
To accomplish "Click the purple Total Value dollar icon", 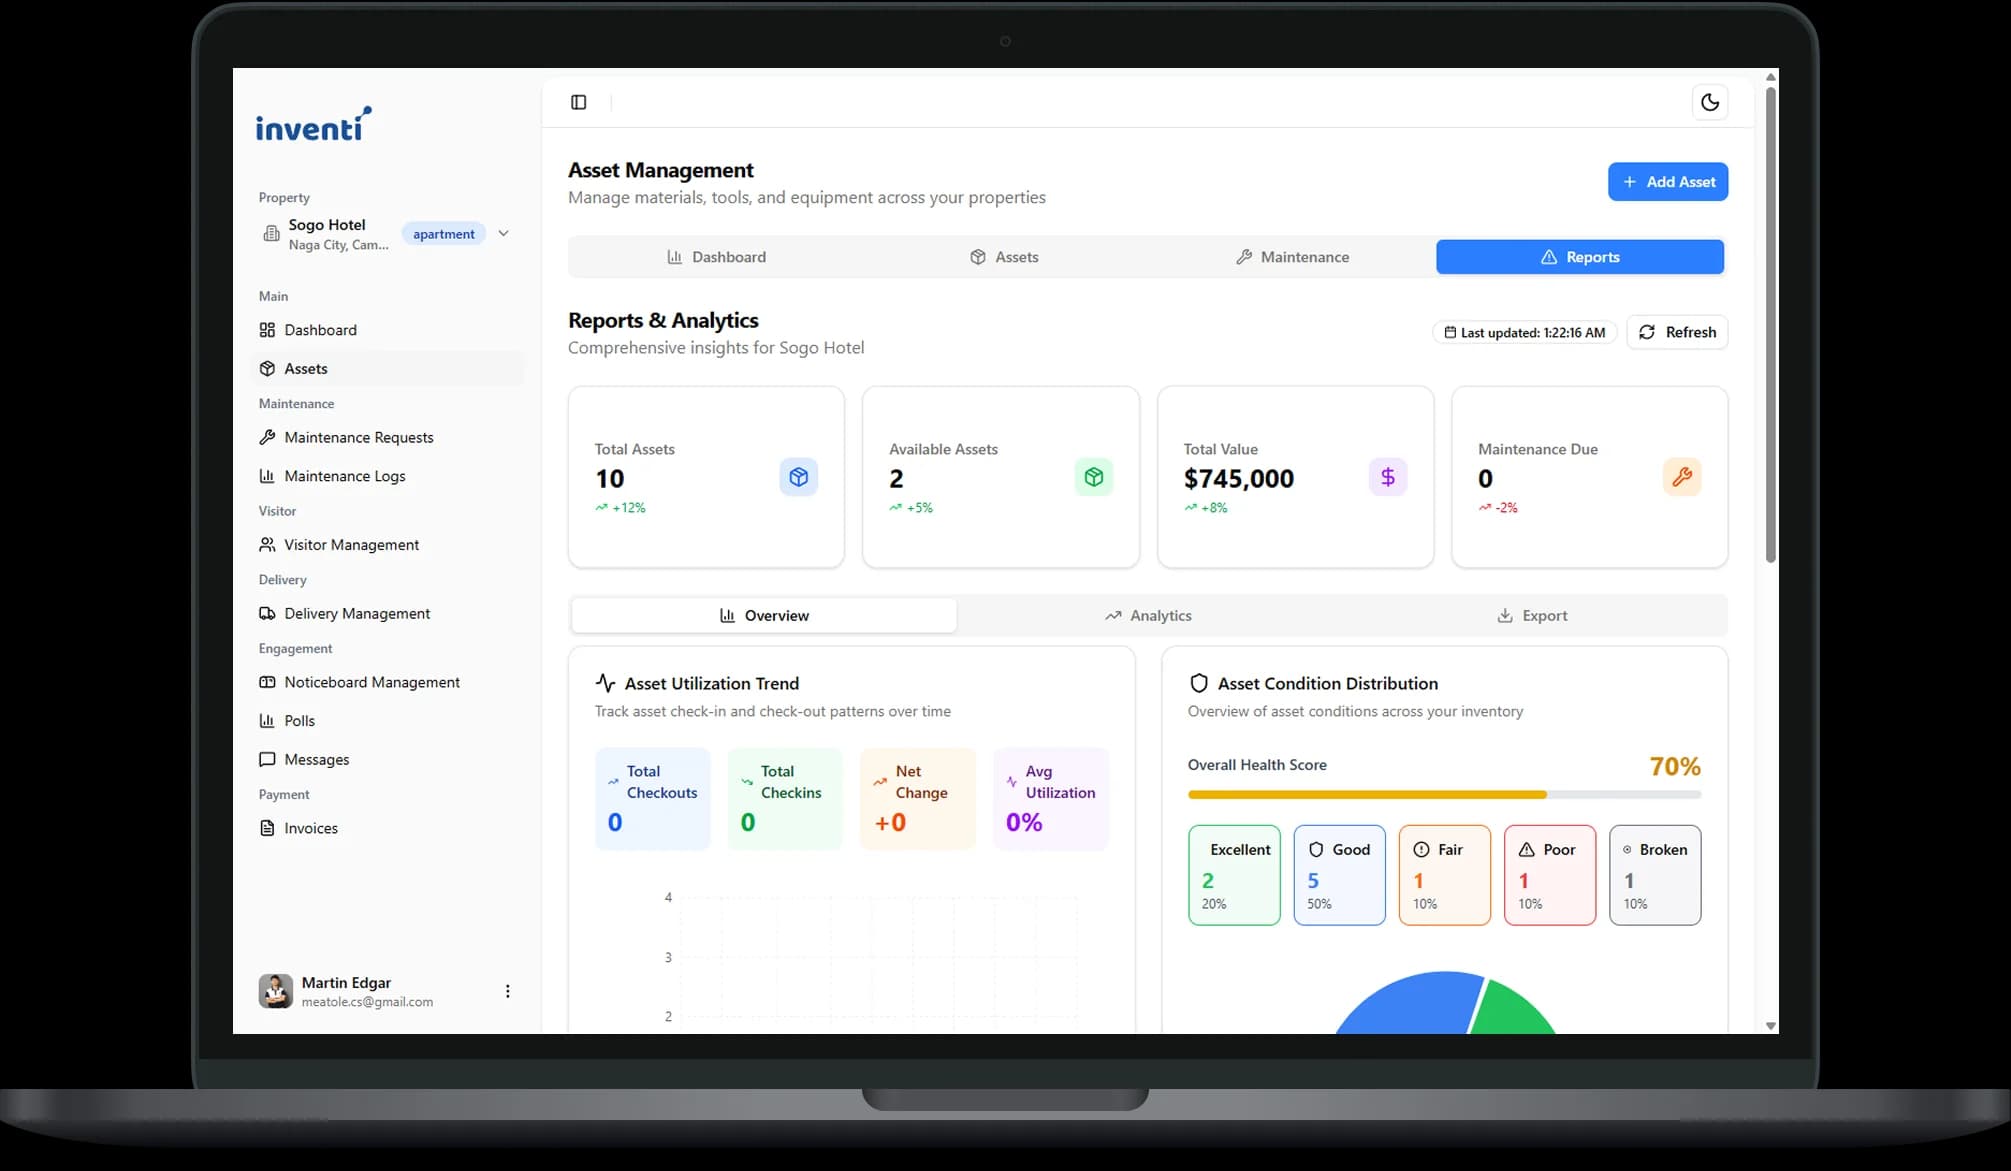I will [x=1387, y=477].
